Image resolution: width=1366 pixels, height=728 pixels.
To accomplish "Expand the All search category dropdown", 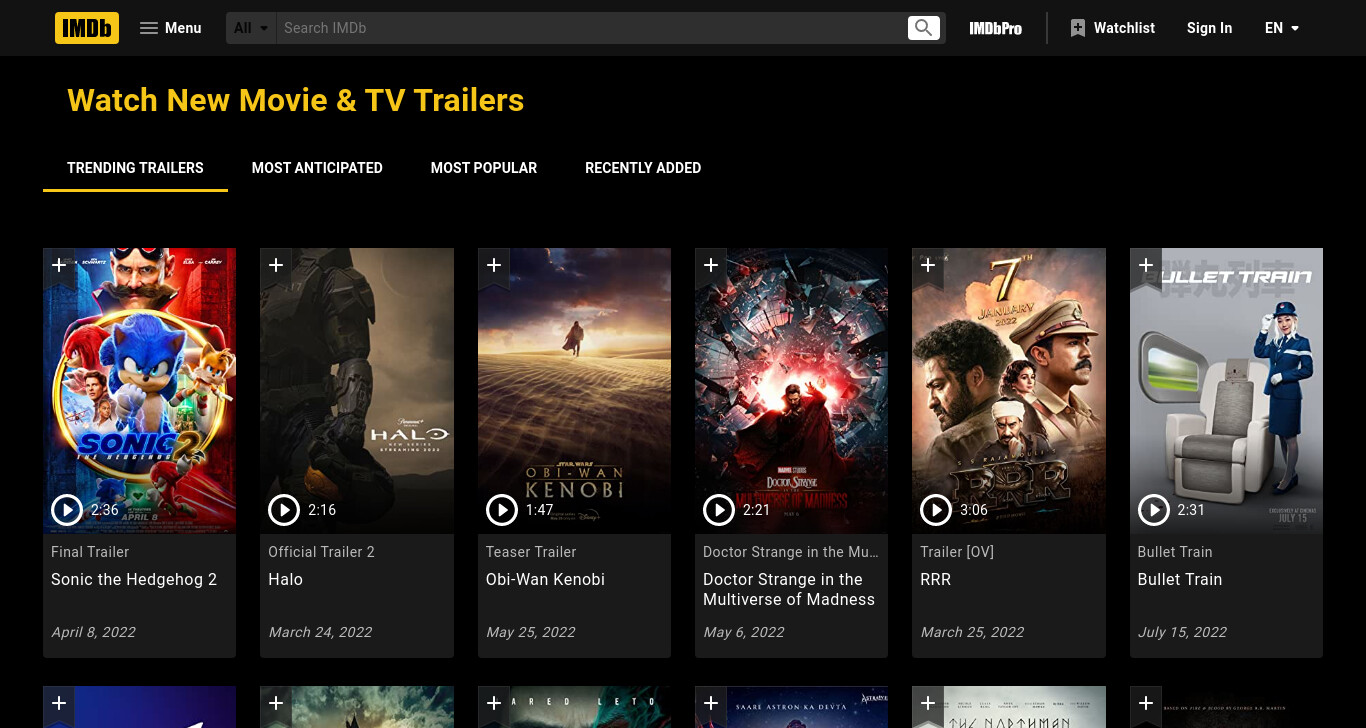I will click(251, 28).
